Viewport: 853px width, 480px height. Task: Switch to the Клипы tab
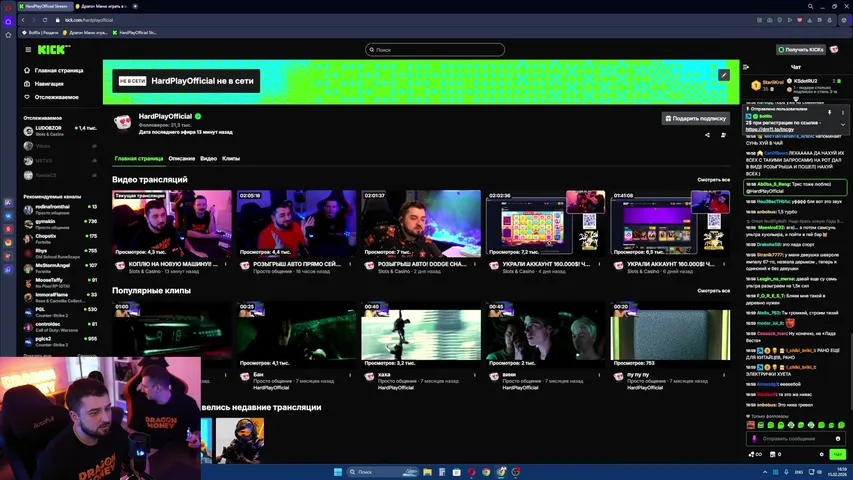click(230, 159)
